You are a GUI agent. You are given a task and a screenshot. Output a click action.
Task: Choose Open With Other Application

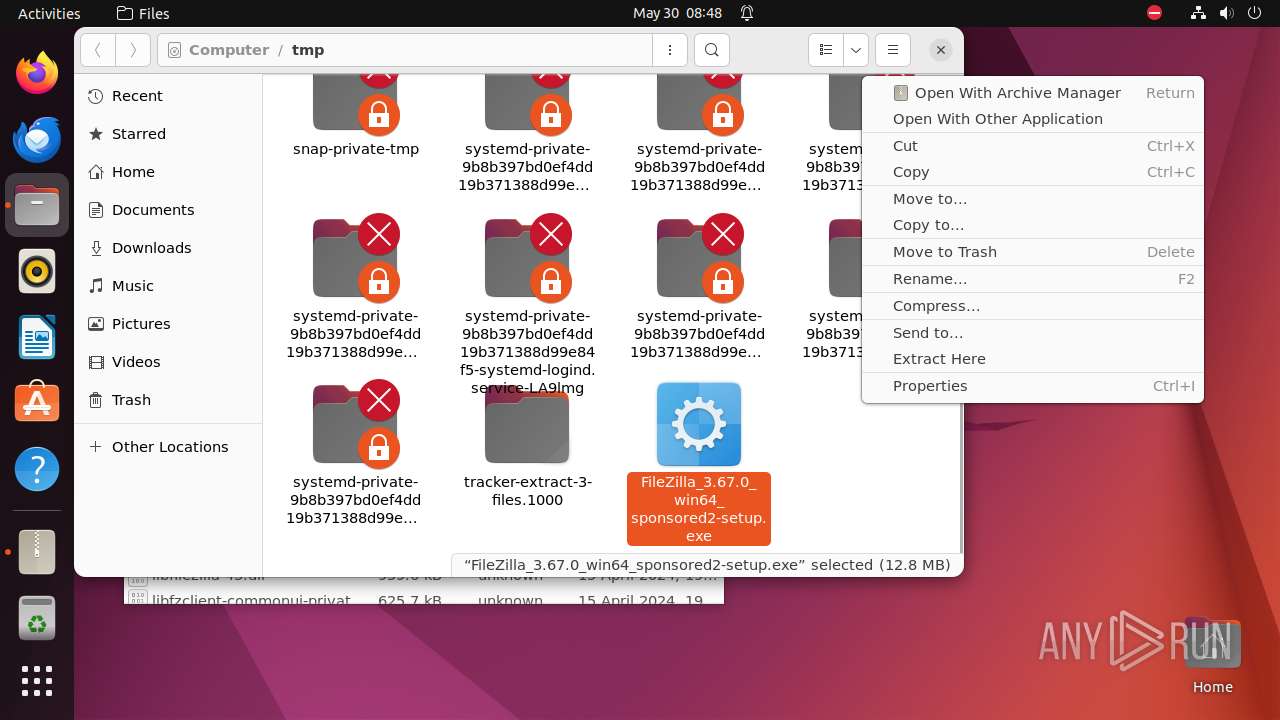coord(1032,119)
